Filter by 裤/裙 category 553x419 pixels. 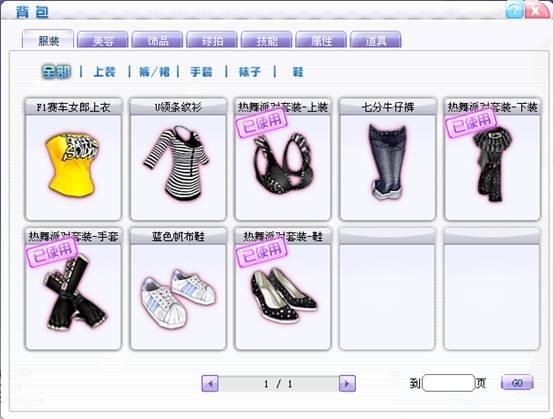(154, 72)
